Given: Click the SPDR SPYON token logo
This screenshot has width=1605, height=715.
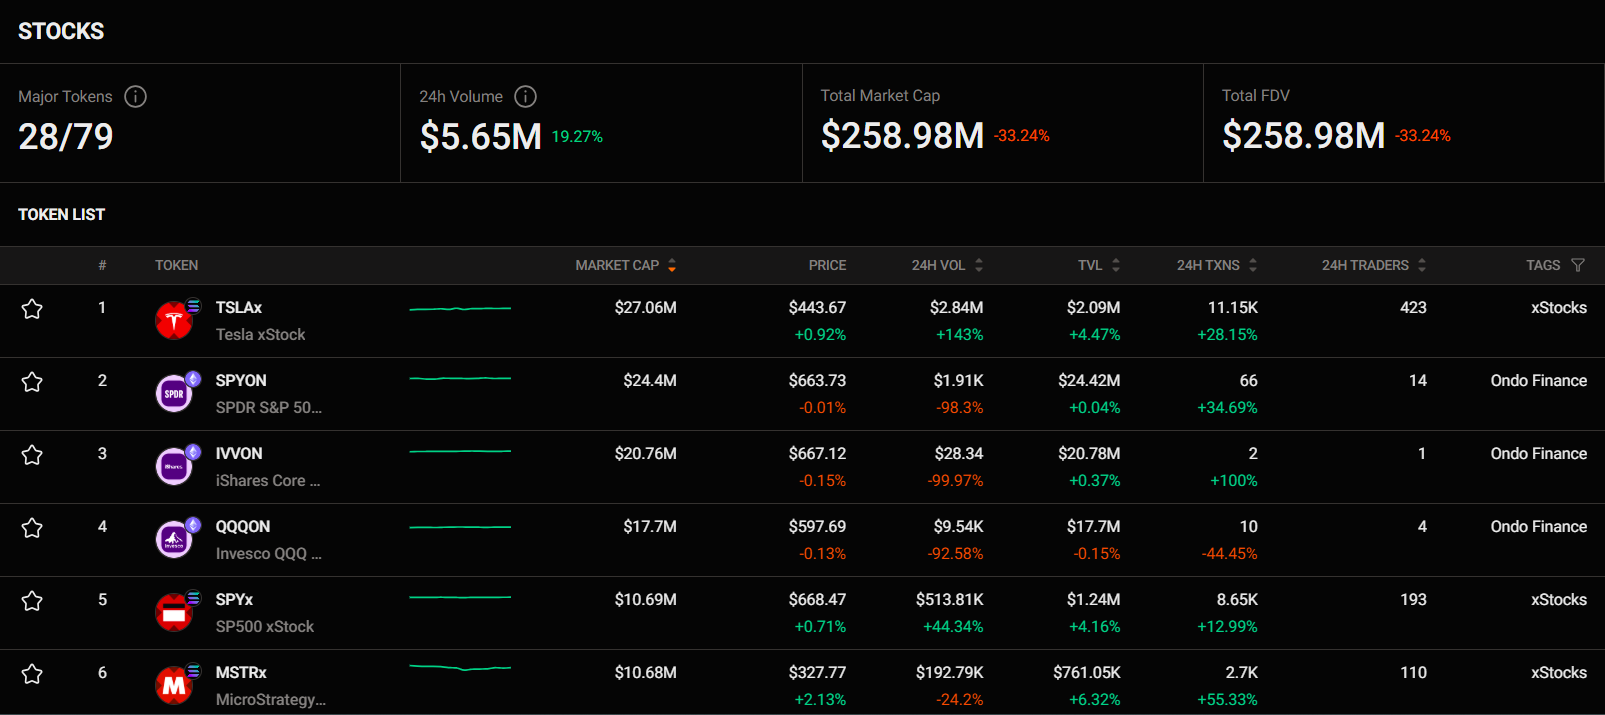Looking at the screenshot, I should point(175,394).
